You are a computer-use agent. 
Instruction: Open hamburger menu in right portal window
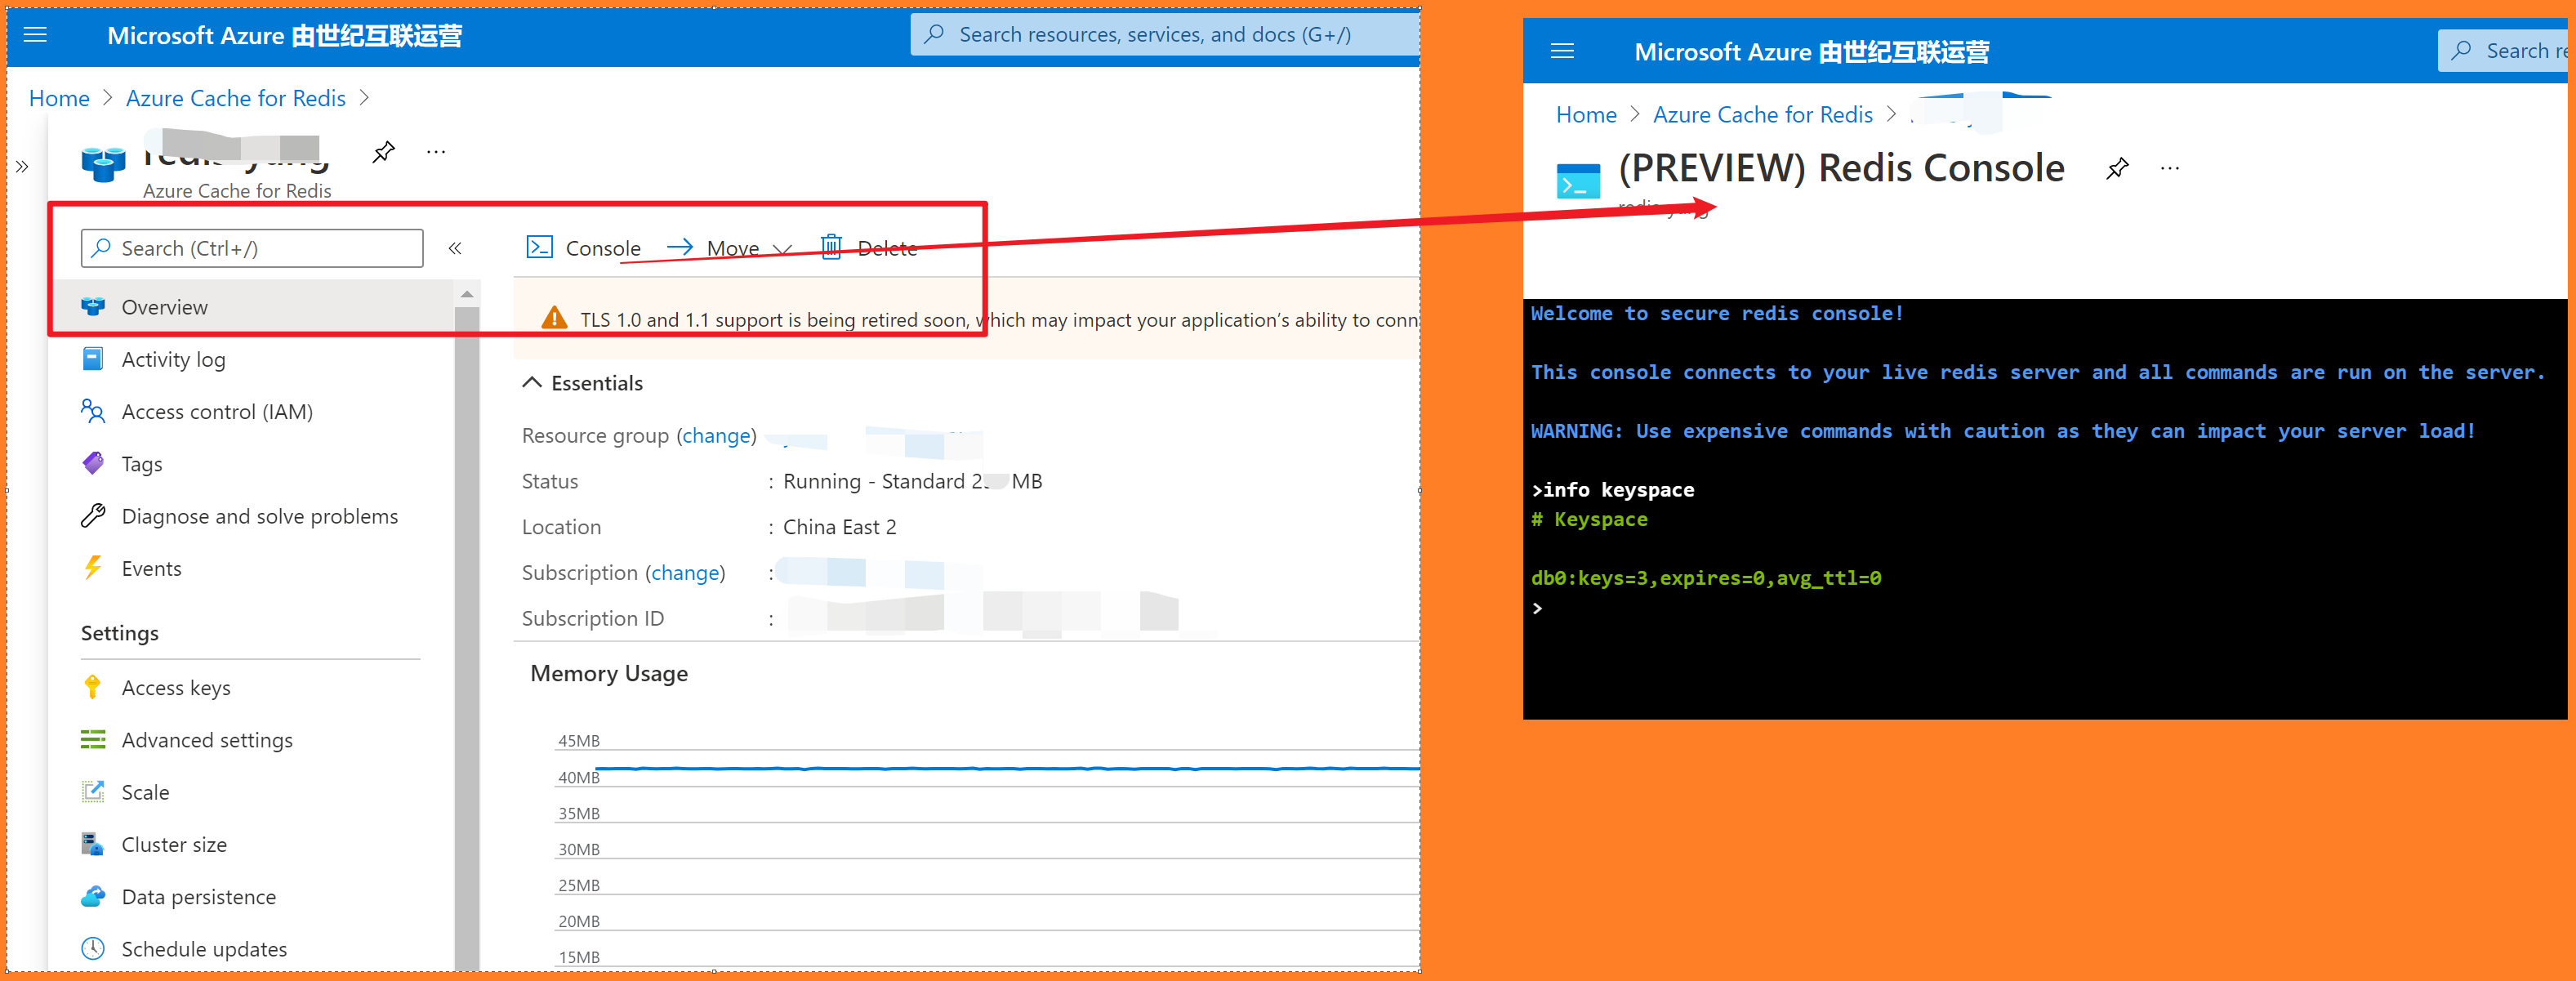[1561, 52]
